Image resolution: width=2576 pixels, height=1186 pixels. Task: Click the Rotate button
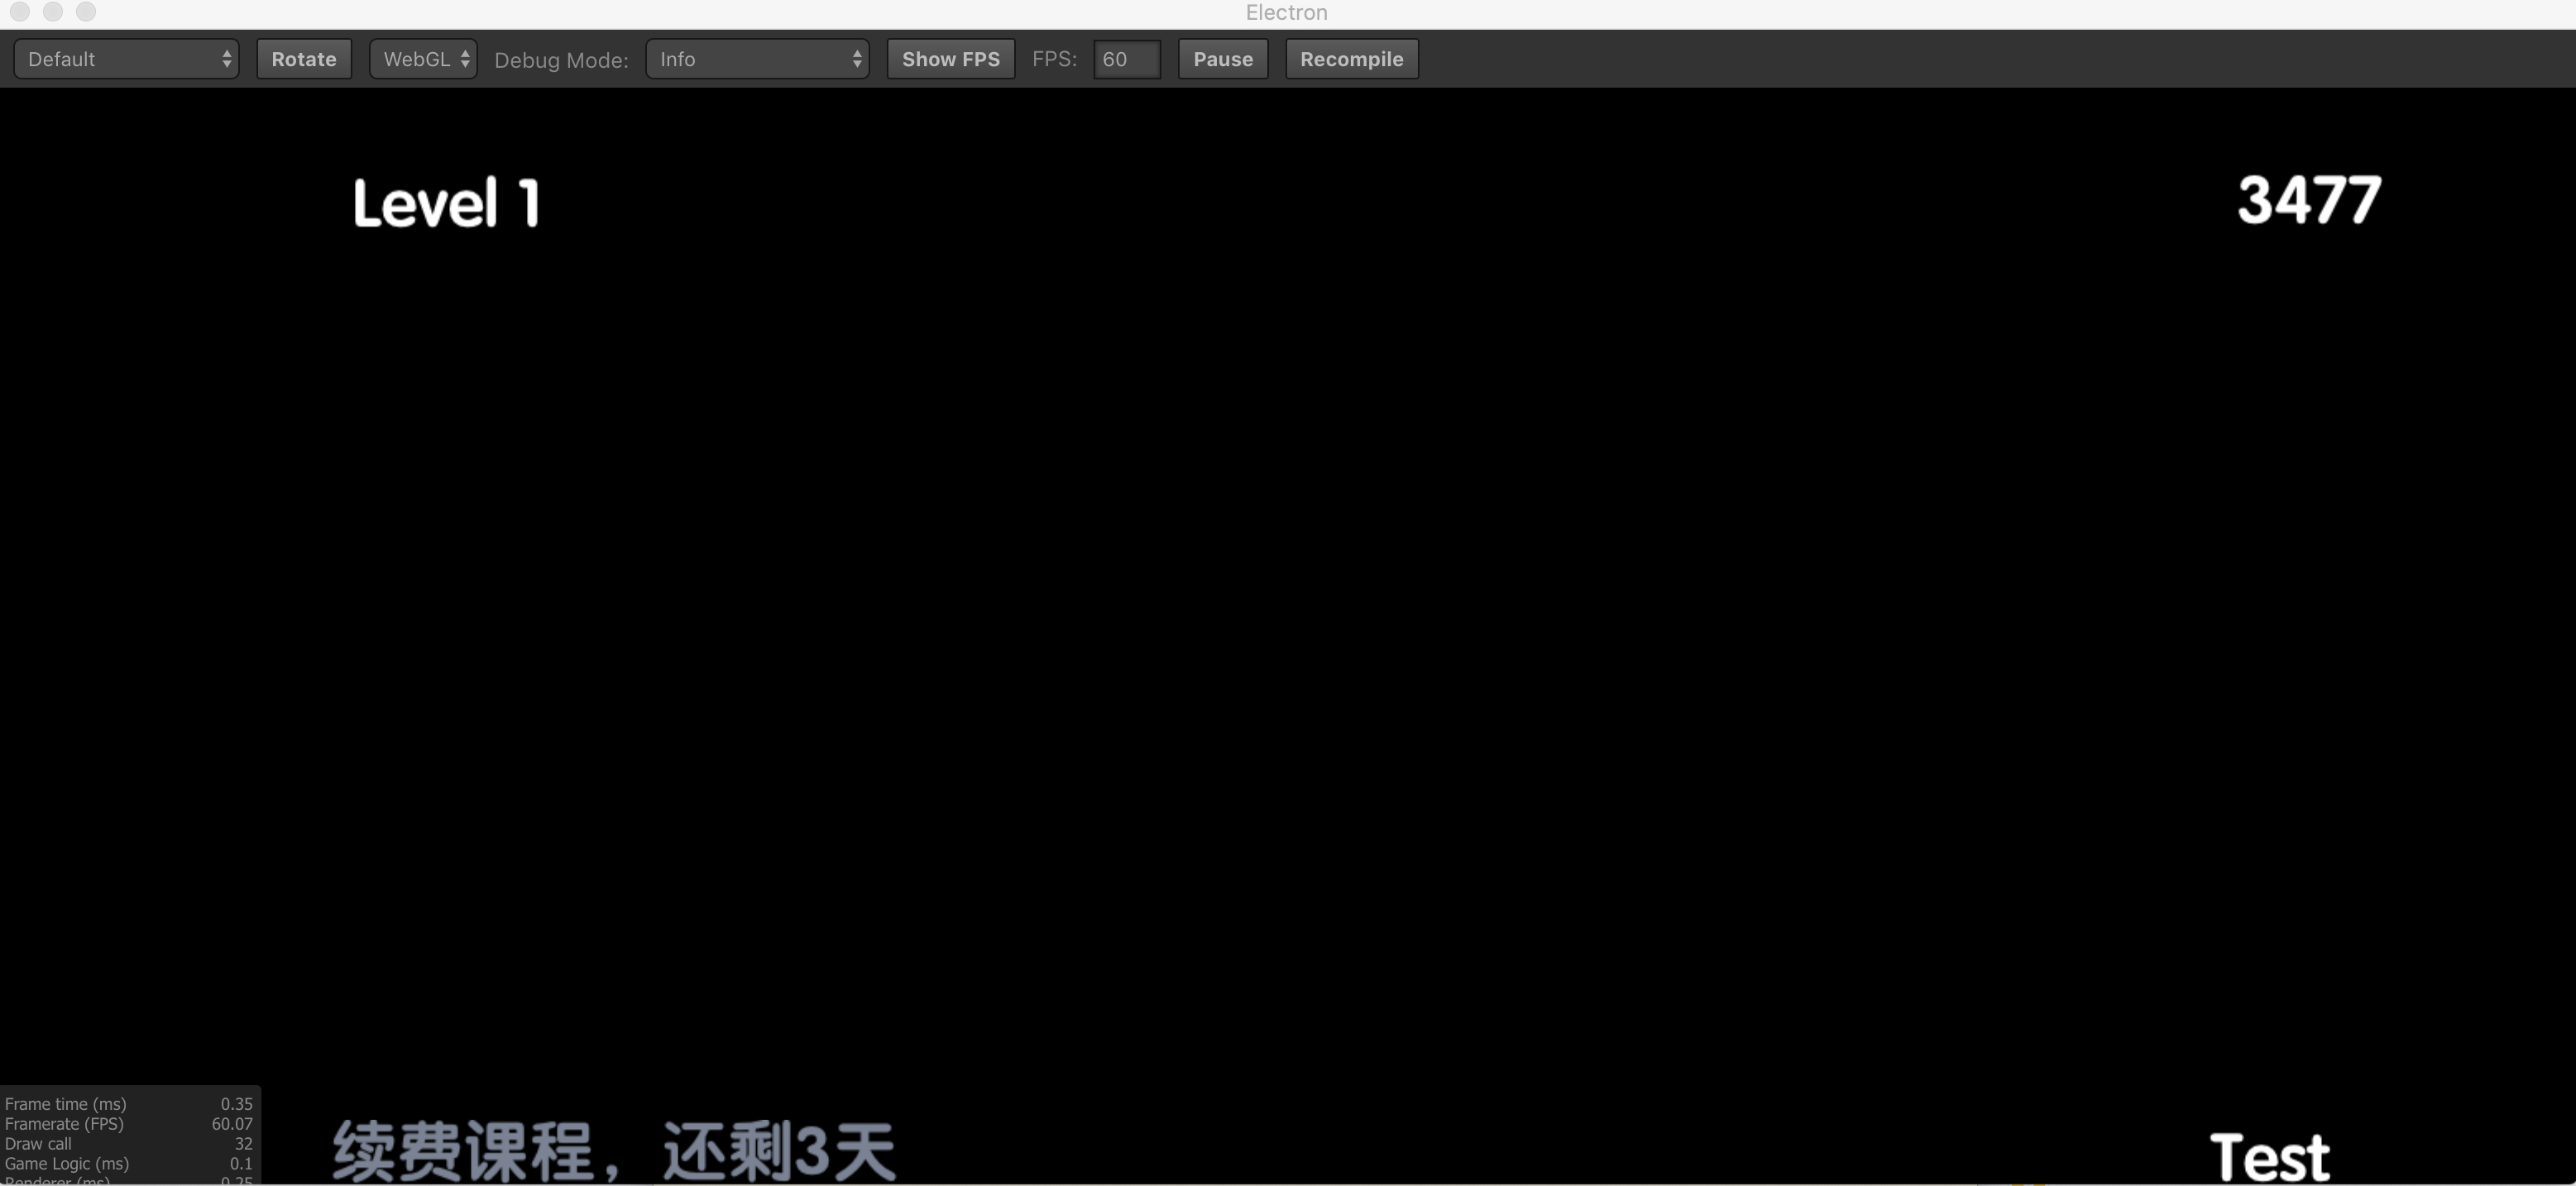pyautogui.click(x=304, y=59)
